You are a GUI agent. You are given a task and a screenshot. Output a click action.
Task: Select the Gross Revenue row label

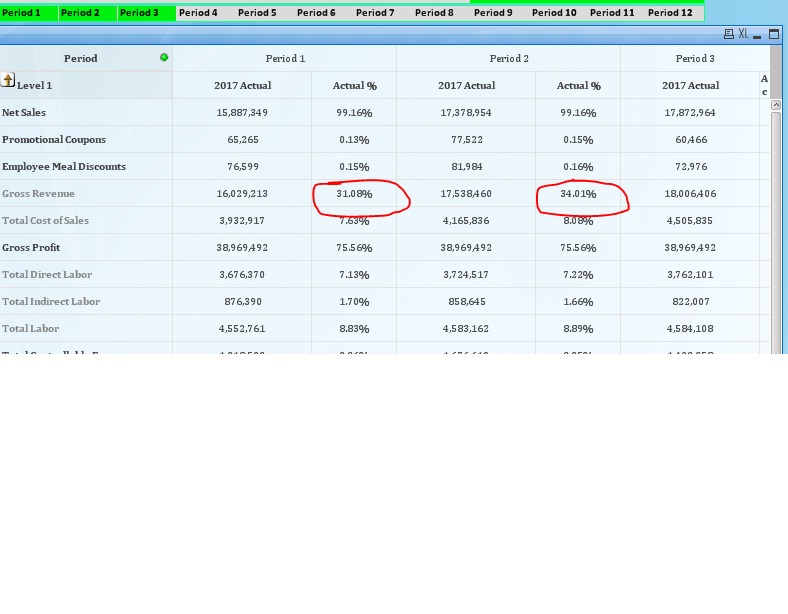coord(38,193)
